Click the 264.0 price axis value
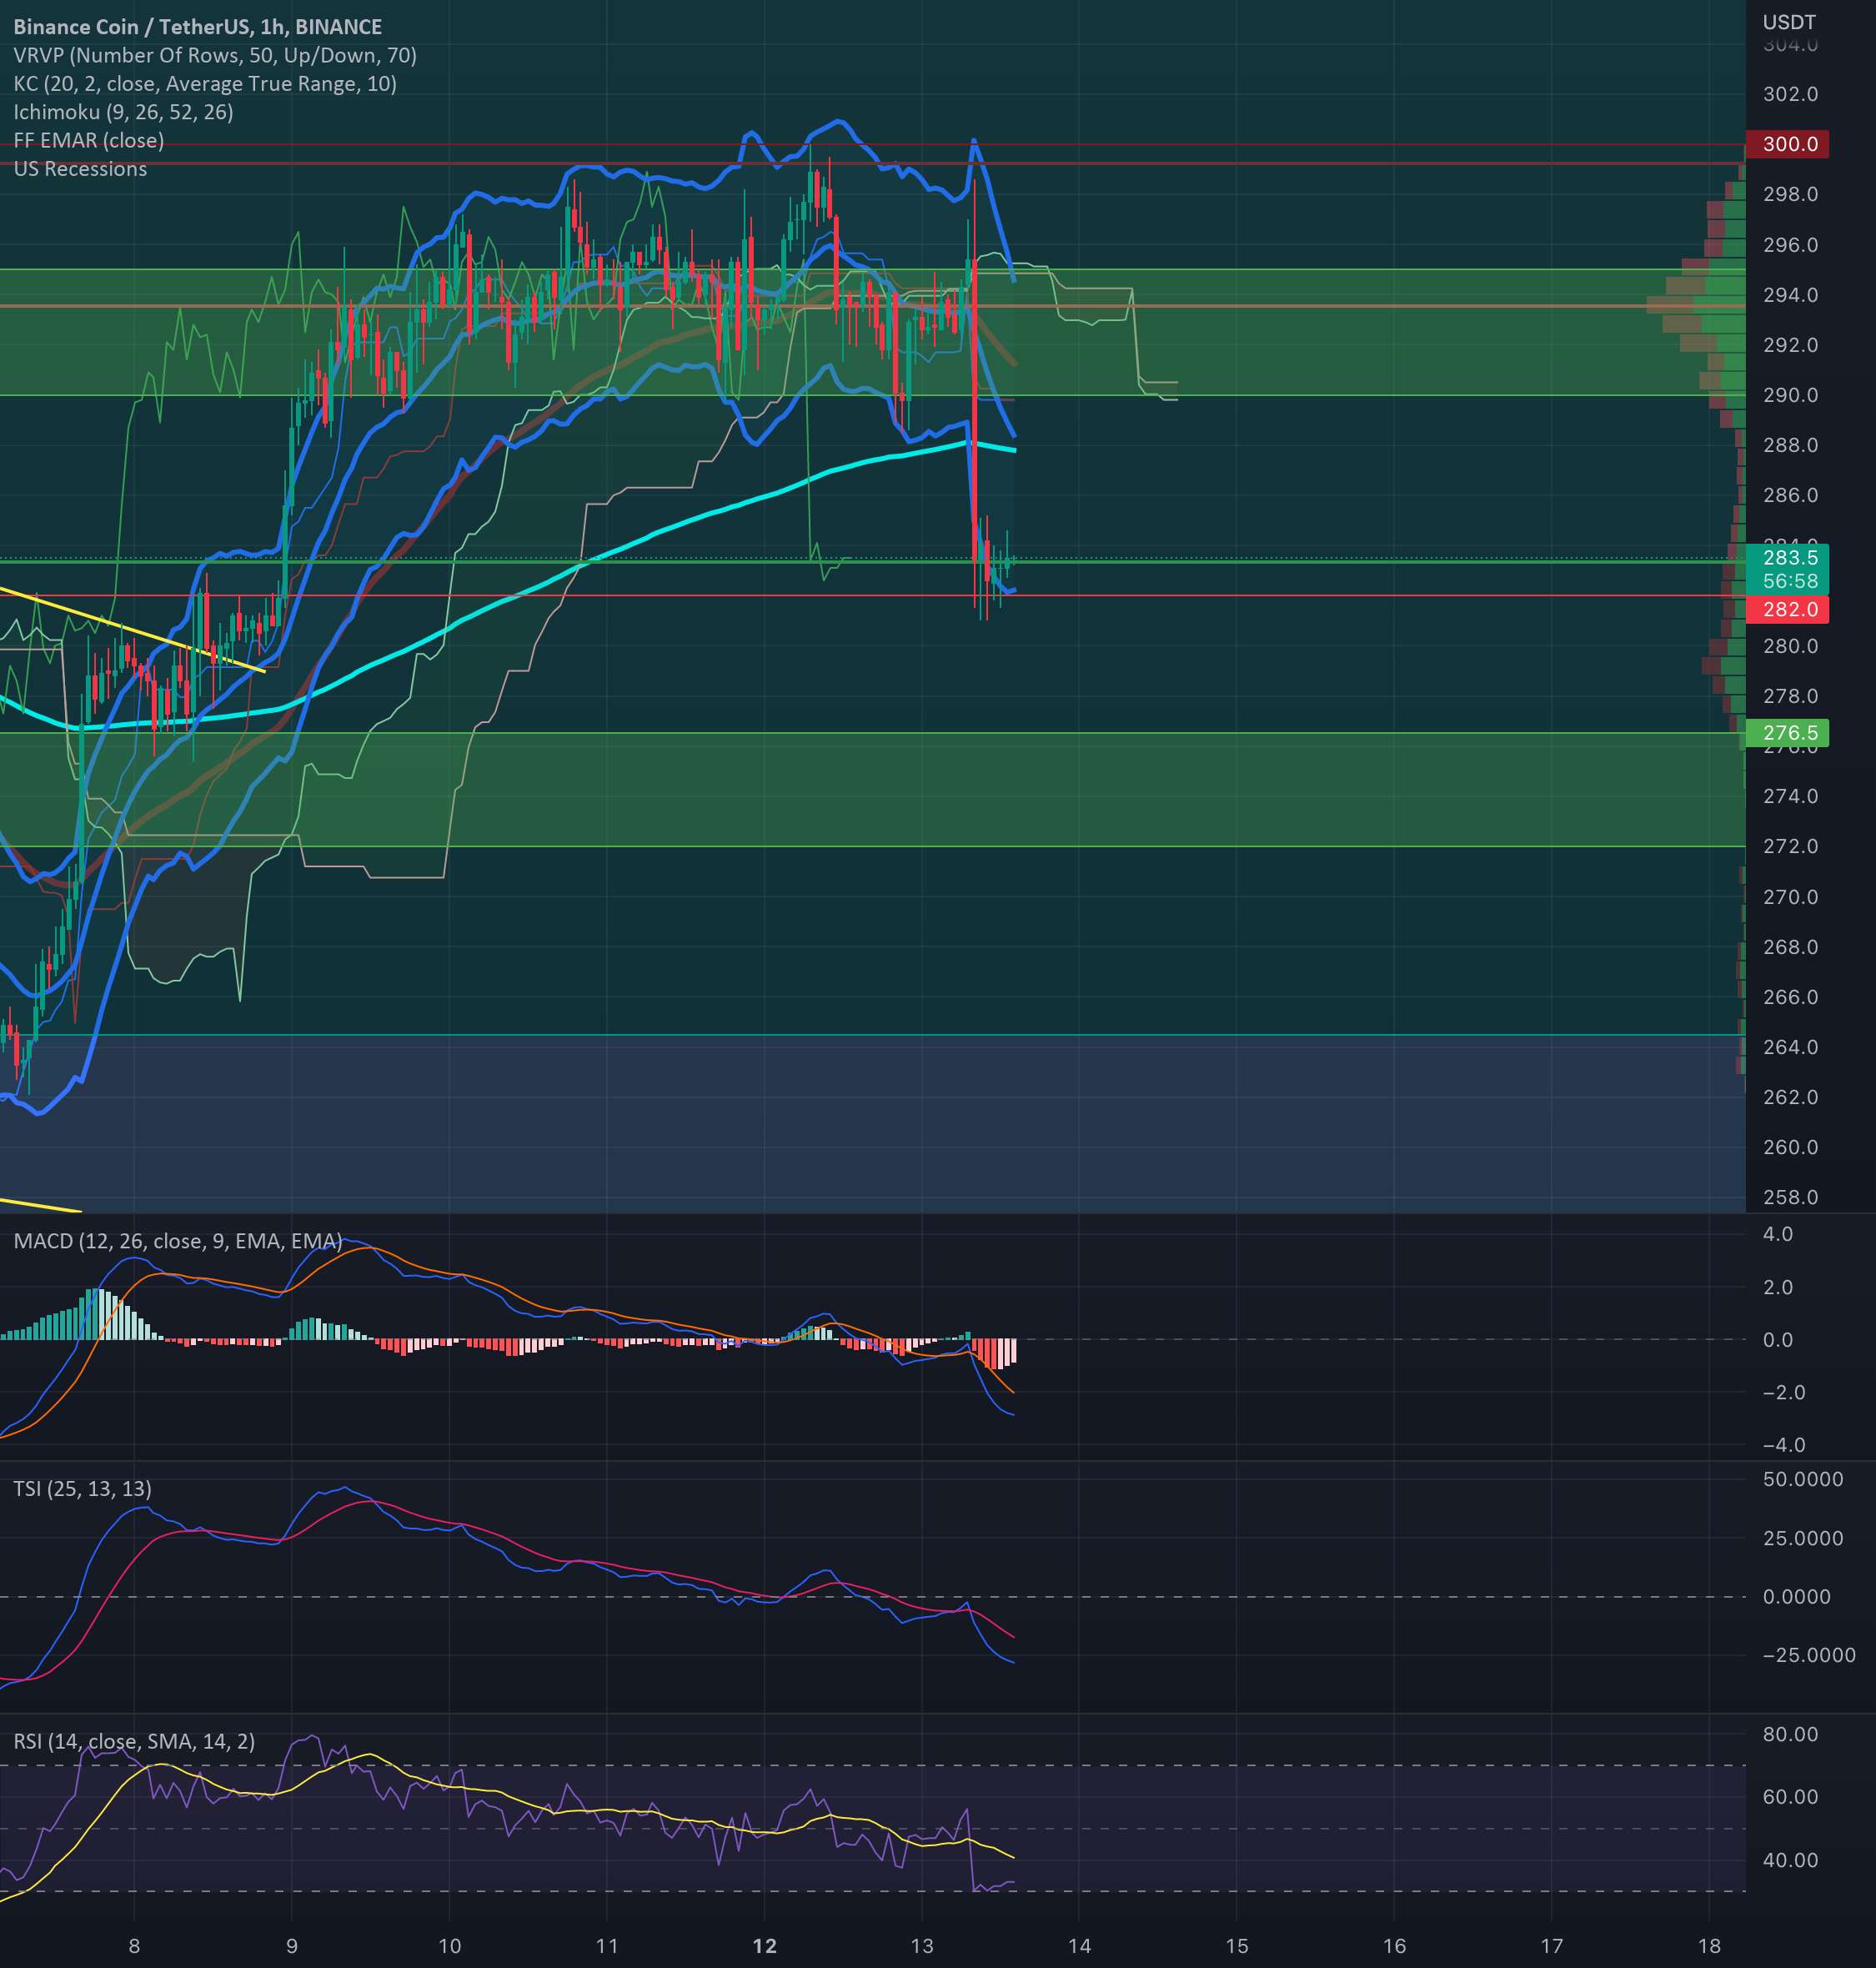This screenshot has height=1968, width=1876. click(1790, 1047)
